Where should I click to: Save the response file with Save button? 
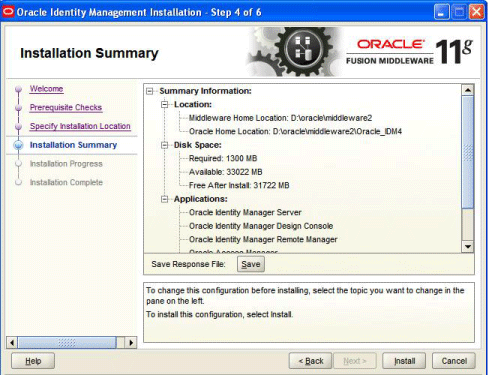click(251, 264)
